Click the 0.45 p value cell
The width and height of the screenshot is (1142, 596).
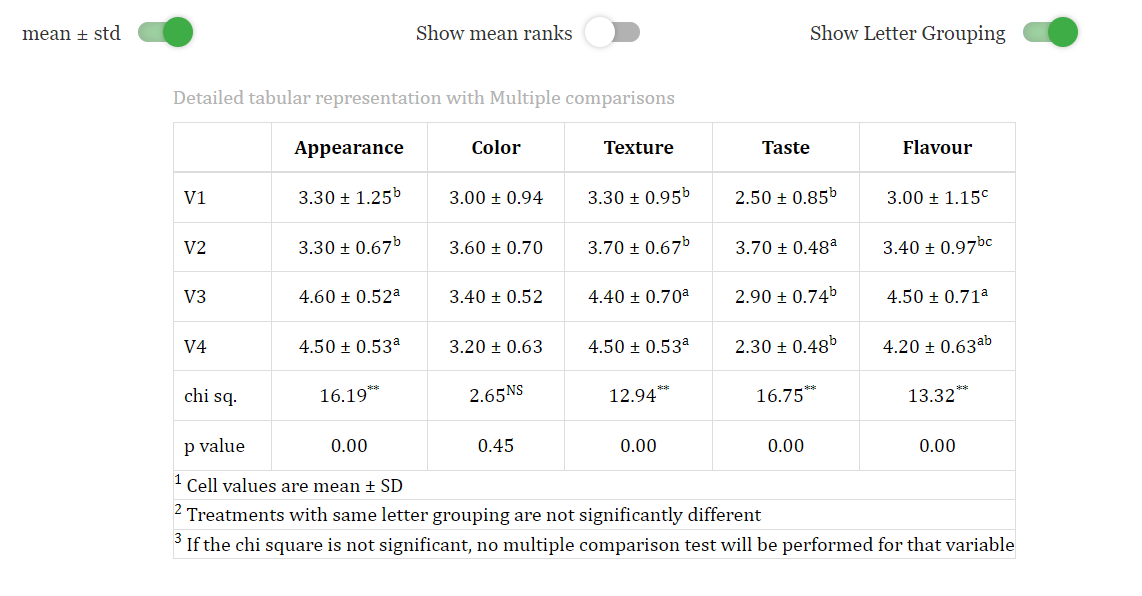pos(495,446)
